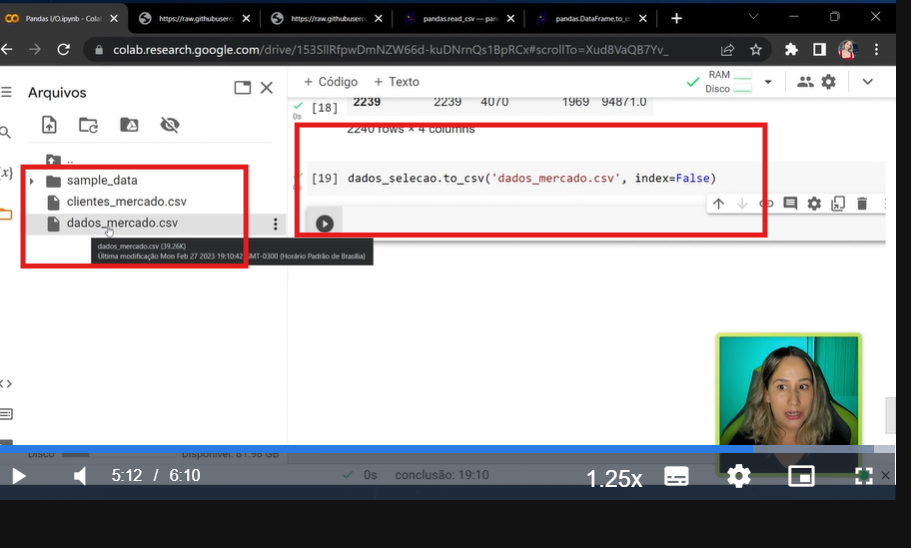Viewport: 912px width, 548px height.
Task: Play the video
Action: (18, 476)
